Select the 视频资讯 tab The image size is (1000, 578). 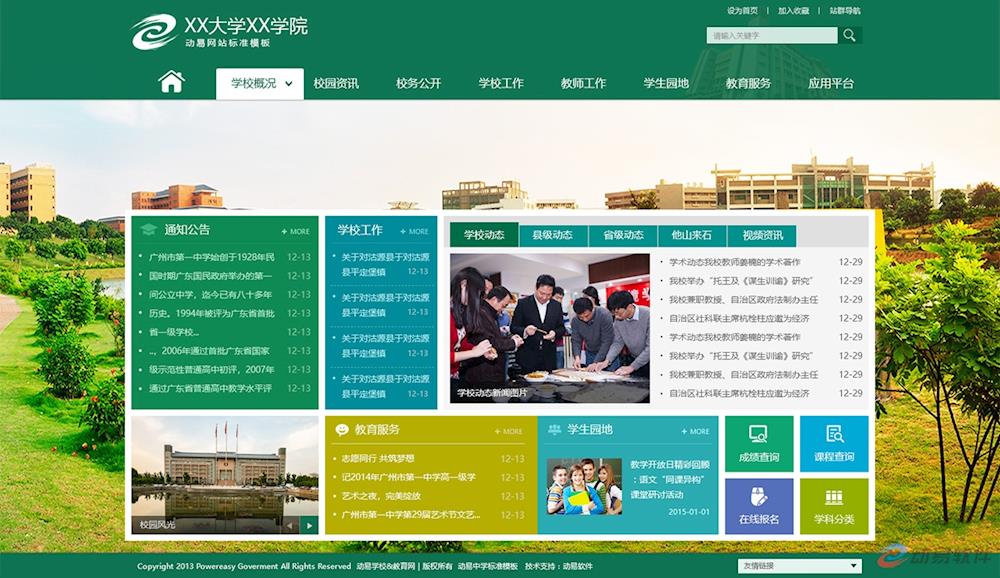[762, 235]
